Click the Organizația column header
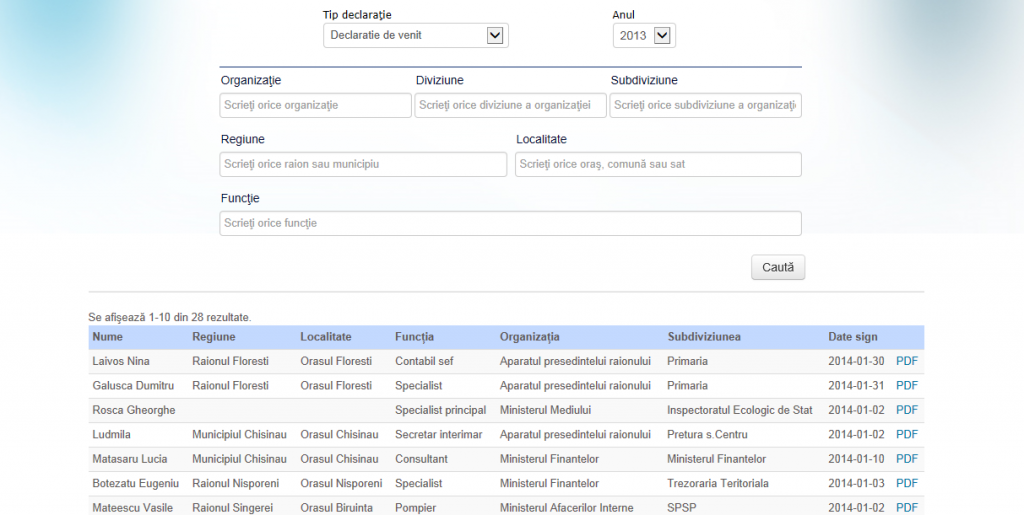This screenshot has width=1024, height=515. coord(530,337)
